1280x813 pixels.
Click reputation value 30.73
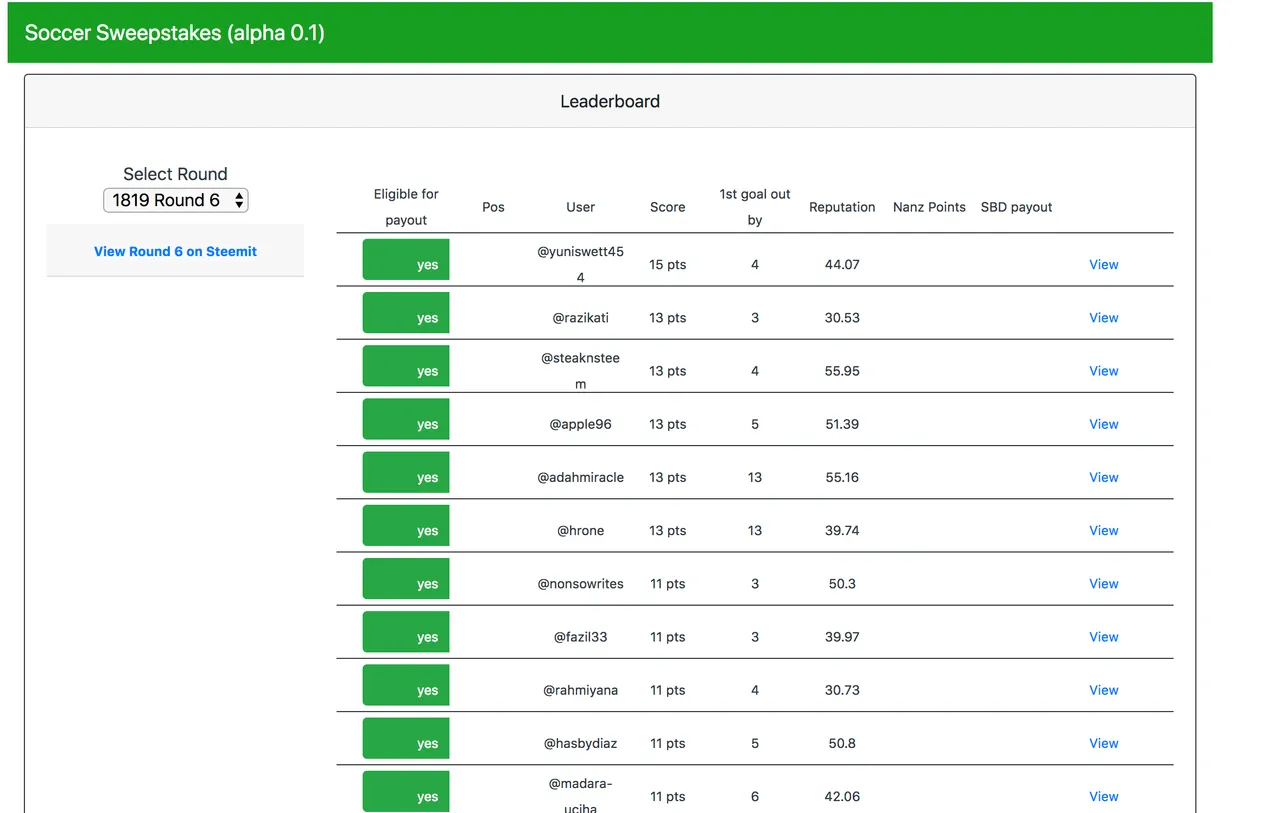coord(842,690)
